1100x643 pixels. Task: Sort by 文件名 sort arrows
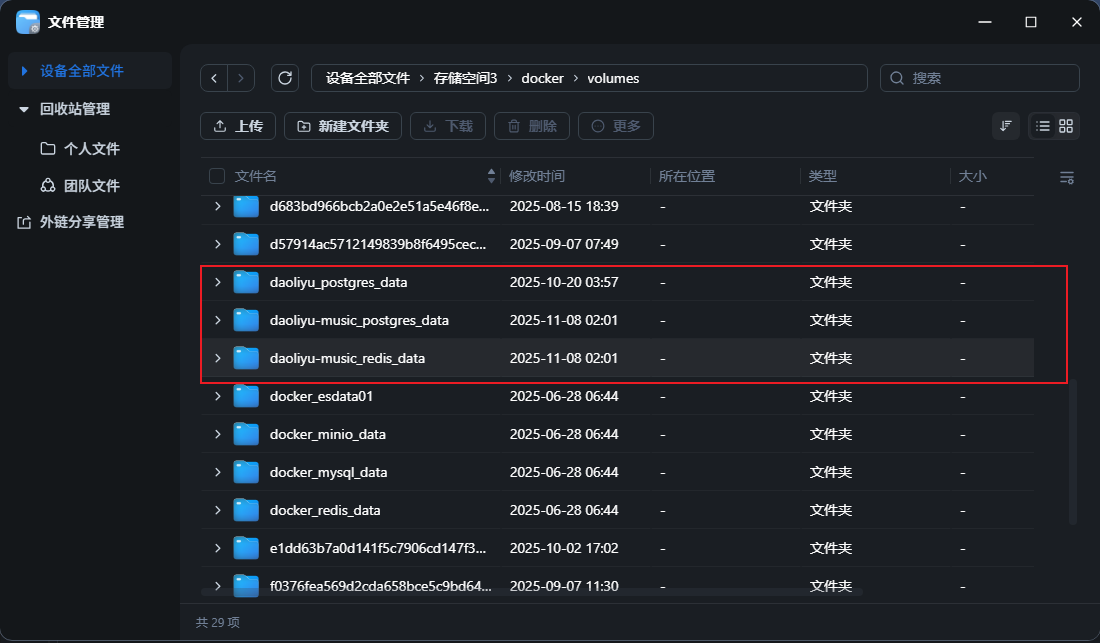pyautogui.click(x=491, y=176)
